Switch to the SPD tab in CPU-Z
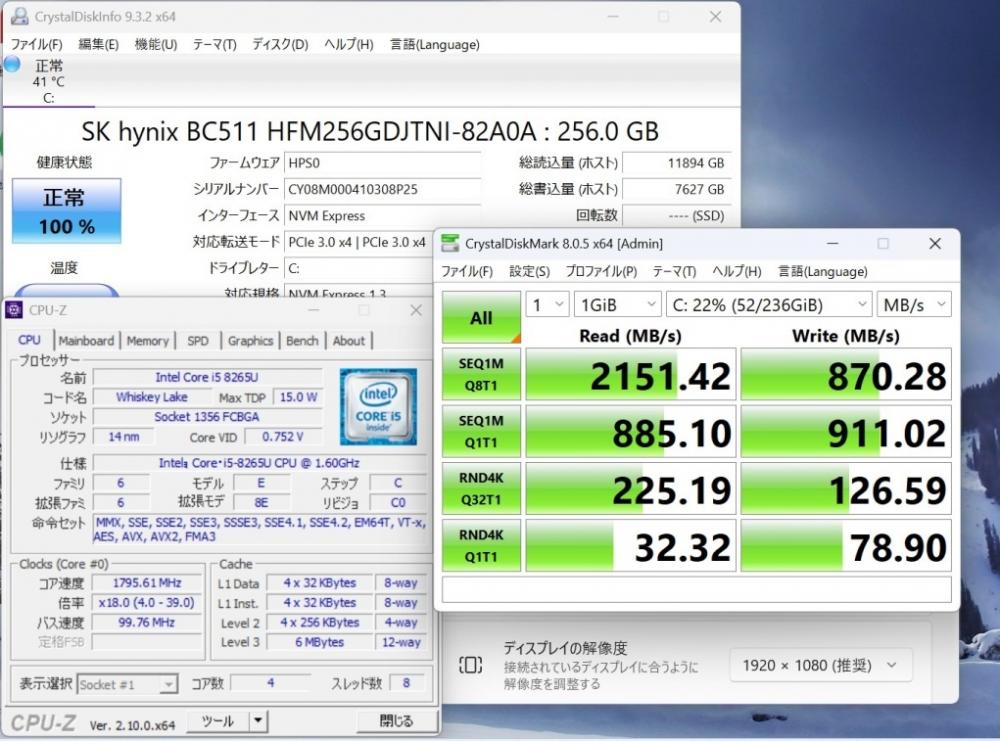This screenshot has height=741, width=1000. (x=198, y=341)
